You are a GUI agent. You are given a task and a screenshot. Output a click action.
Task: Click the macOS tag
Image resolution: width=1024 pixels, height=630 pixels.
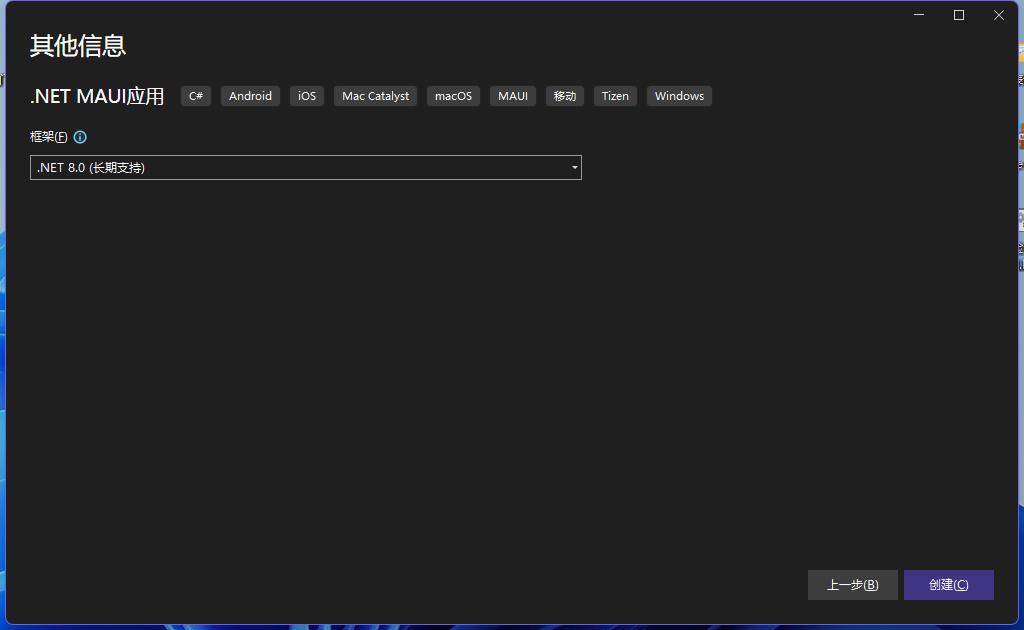(x=453, y=96)
